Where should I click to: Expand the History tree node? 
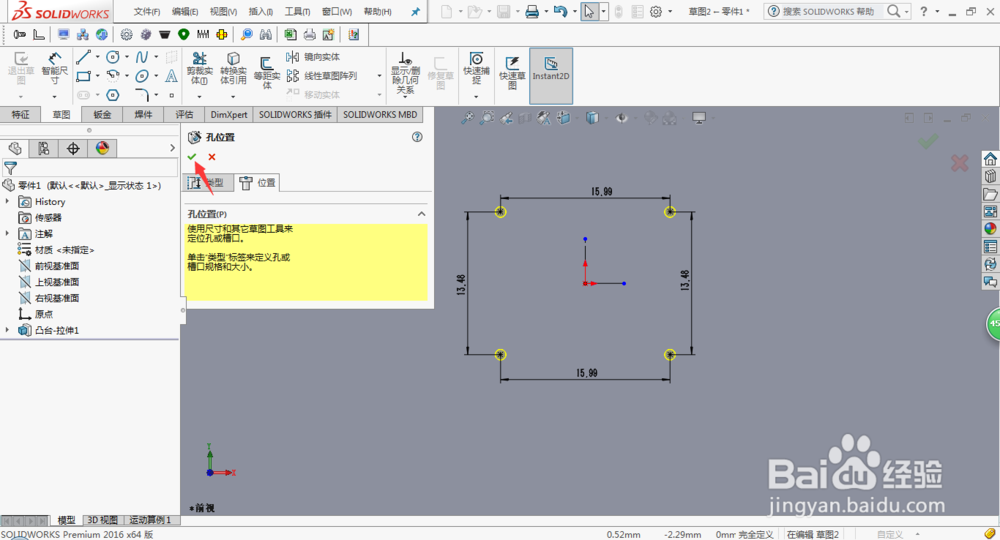tap(8, 201)
